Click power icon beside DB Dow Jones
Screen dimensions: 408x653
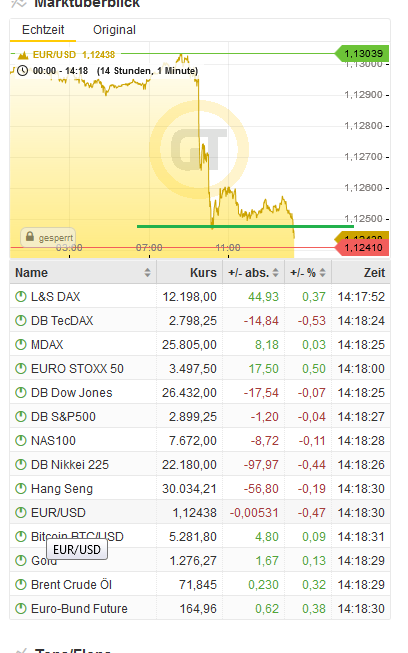(x=21, y=393)
